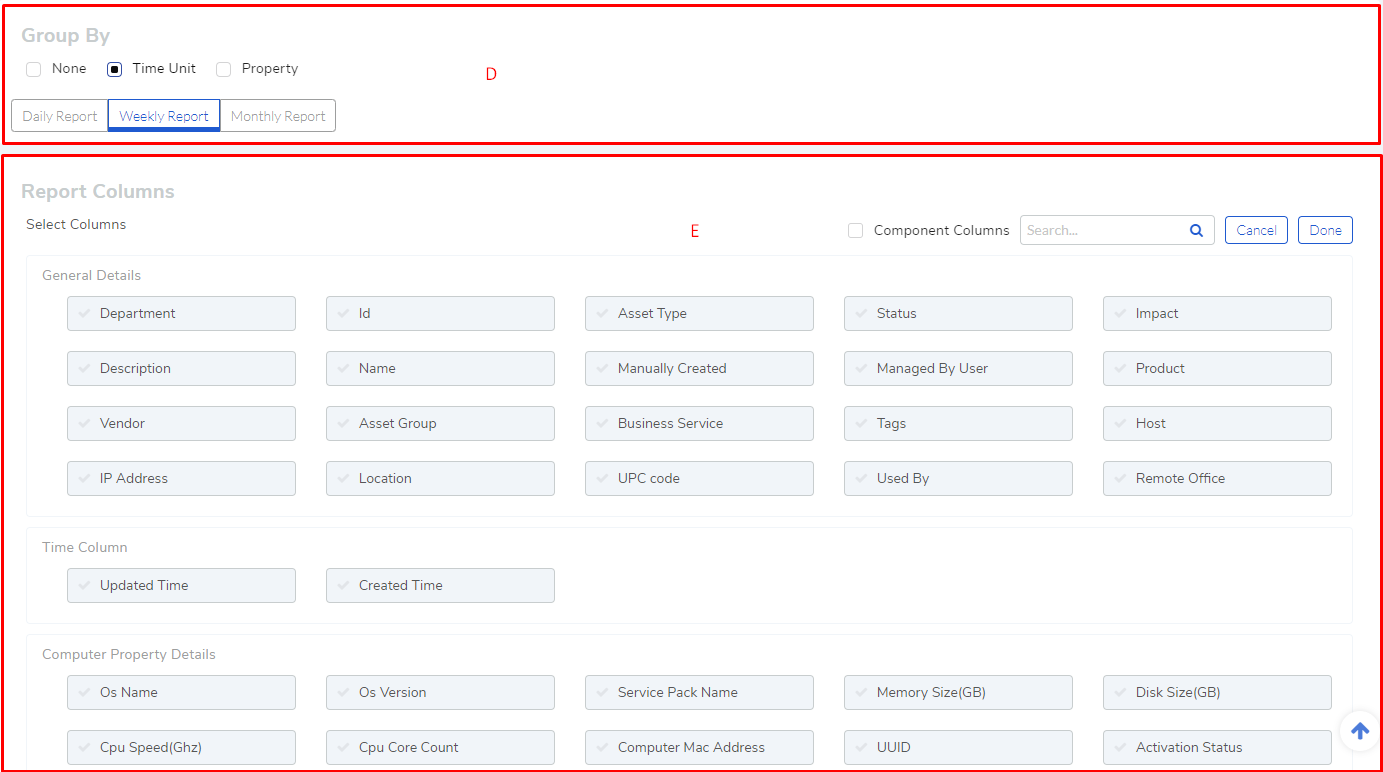Click the Select Columns label
Image resolution: width=1383 pixels, height=772 pixels.
point(76,224)
